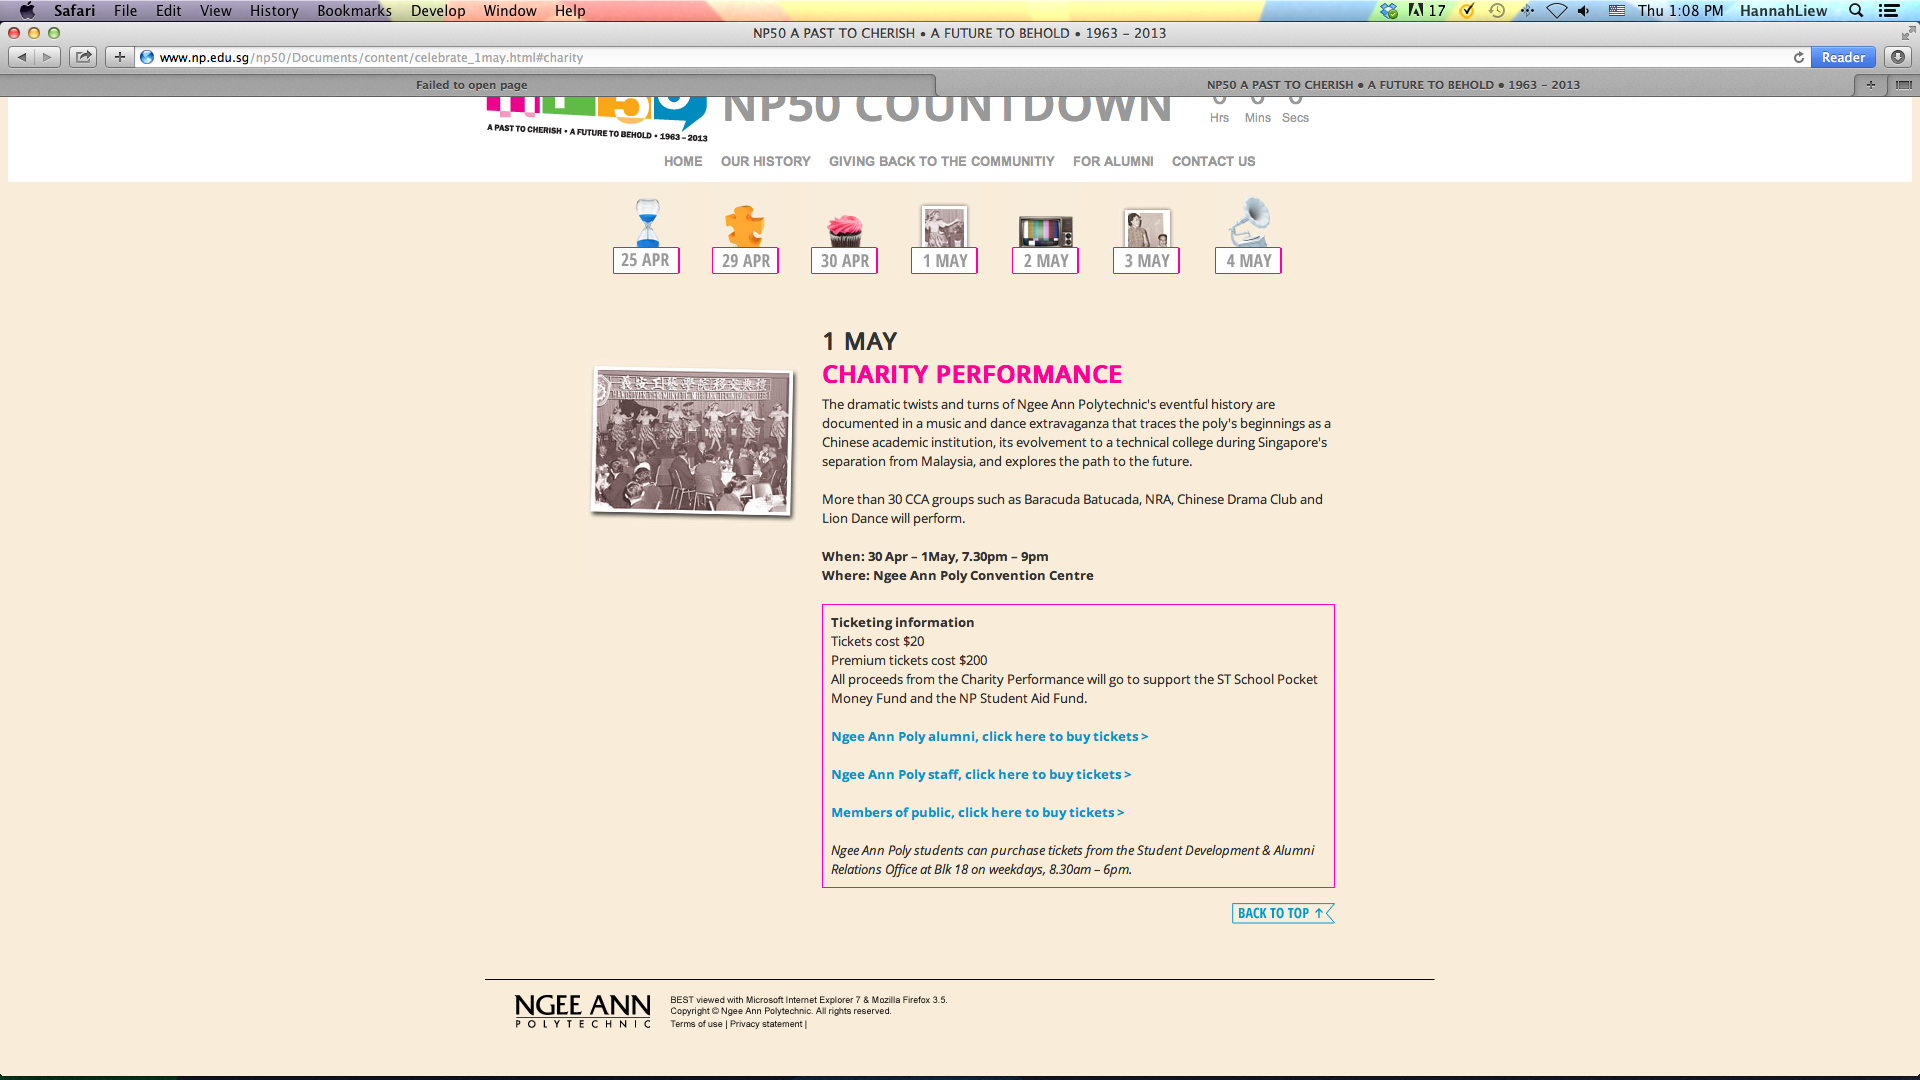Click the new tab plus button
This screenshot has width=1920, height=1080.
point(1870,85)
